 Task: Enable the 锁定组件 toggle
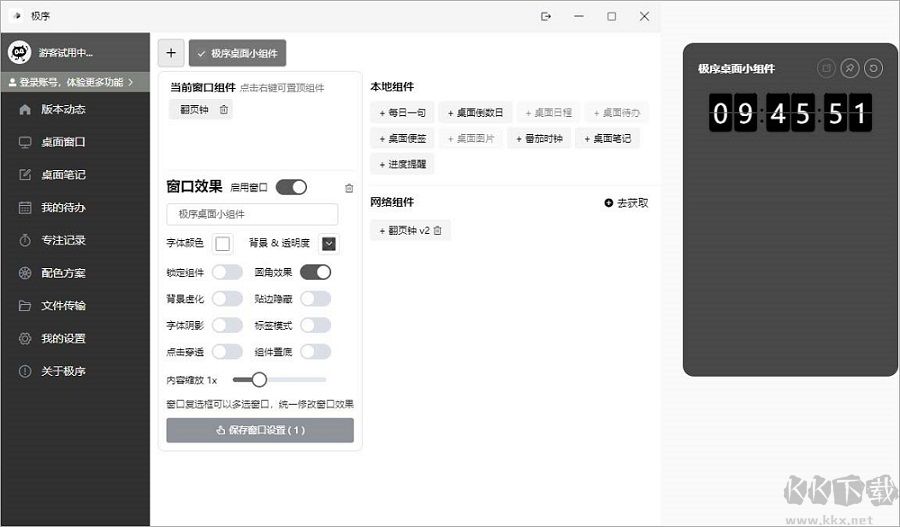coord(227,272)
